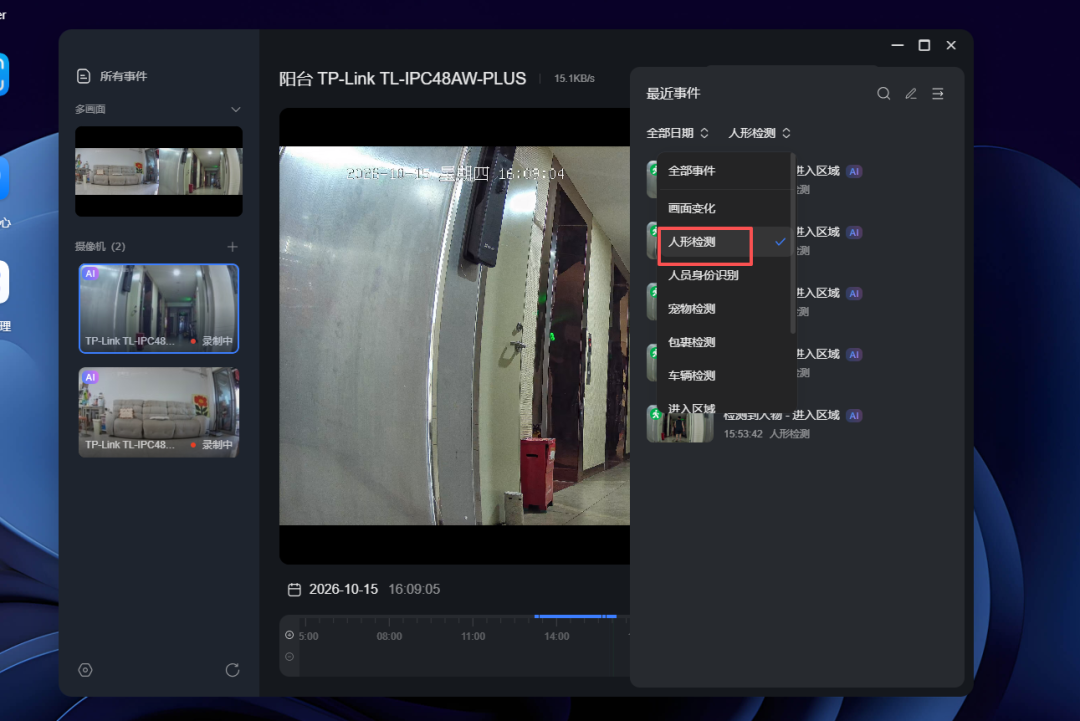The image size is (1080, 721).
Task: Click the title 阳台 TP-Link TL-IPC48AW-PLUS
Action: [402, 79]
